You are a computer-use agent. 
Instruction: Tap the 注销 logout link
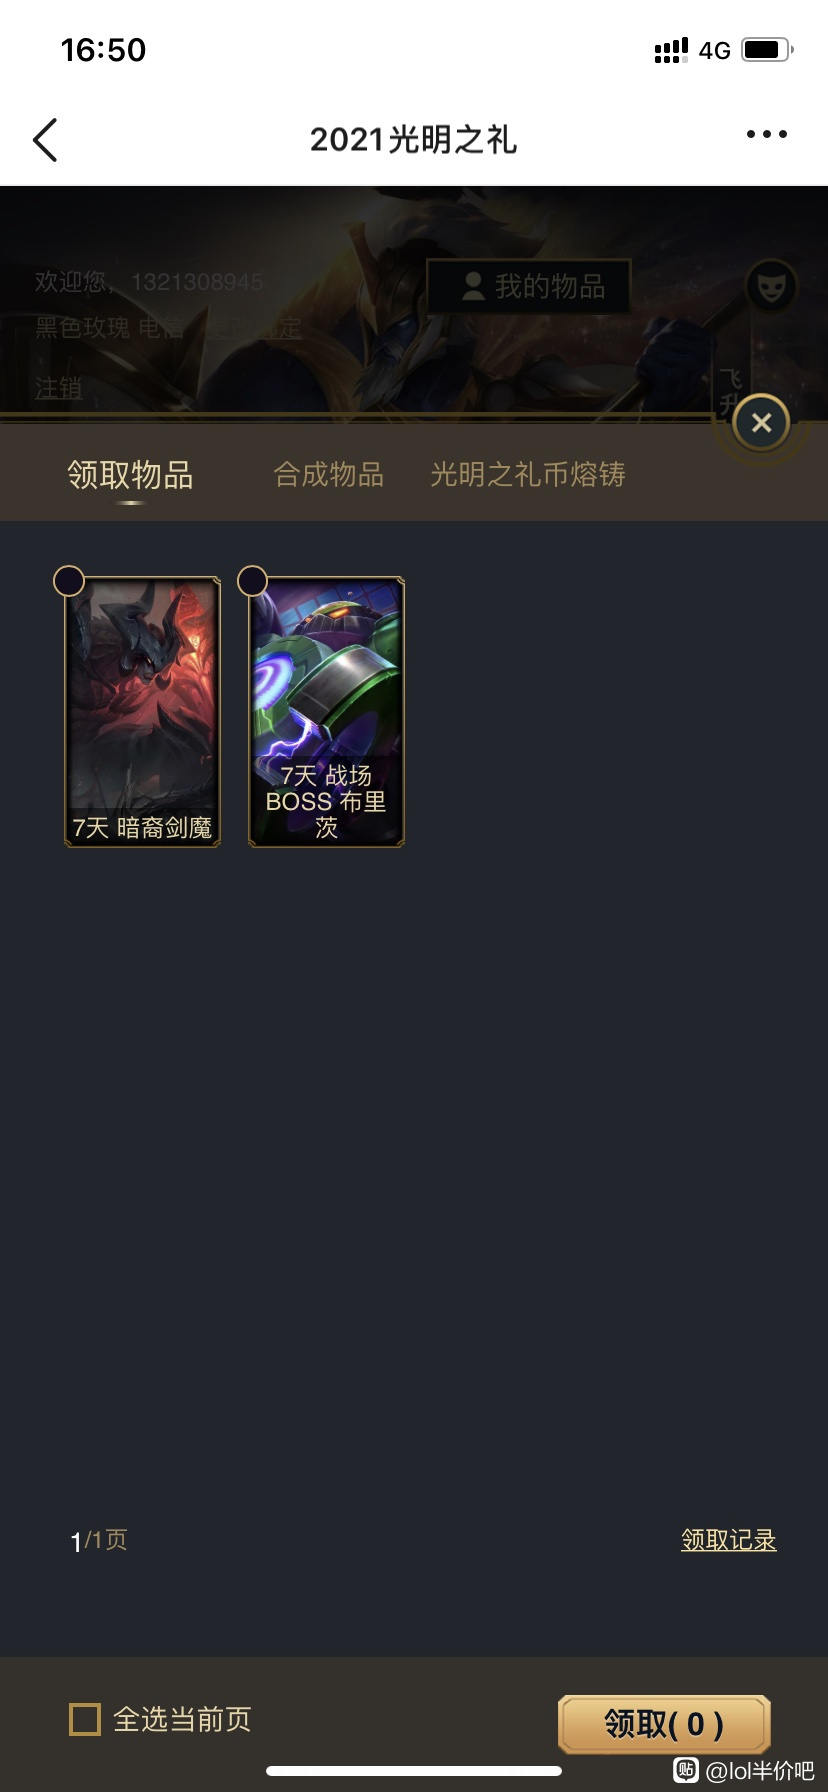(58, 388)
